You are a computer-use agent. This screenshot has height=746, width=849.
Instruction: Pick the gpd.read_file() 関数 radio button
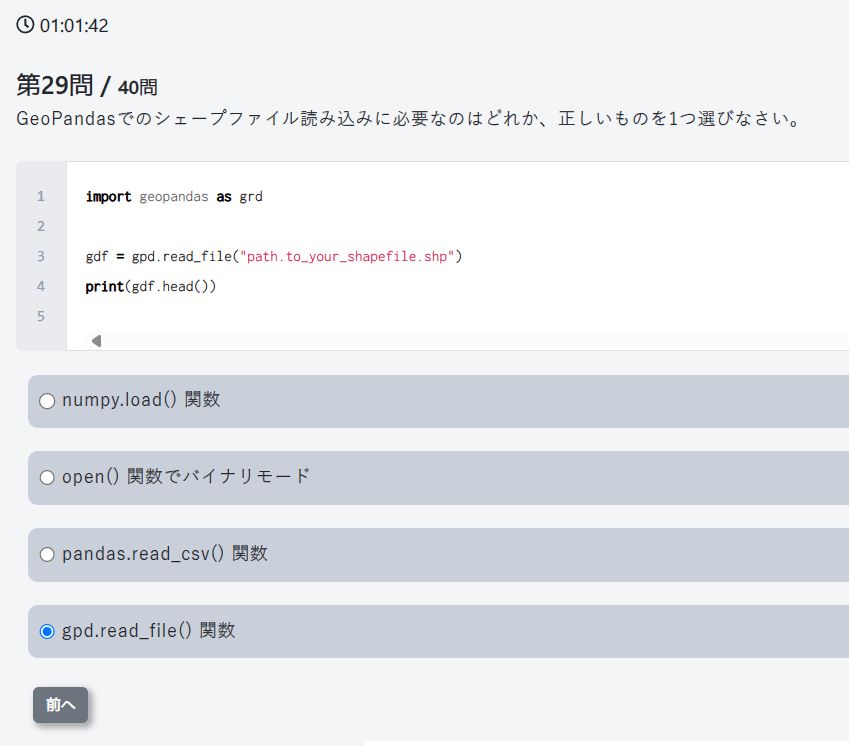pos(47,632)
